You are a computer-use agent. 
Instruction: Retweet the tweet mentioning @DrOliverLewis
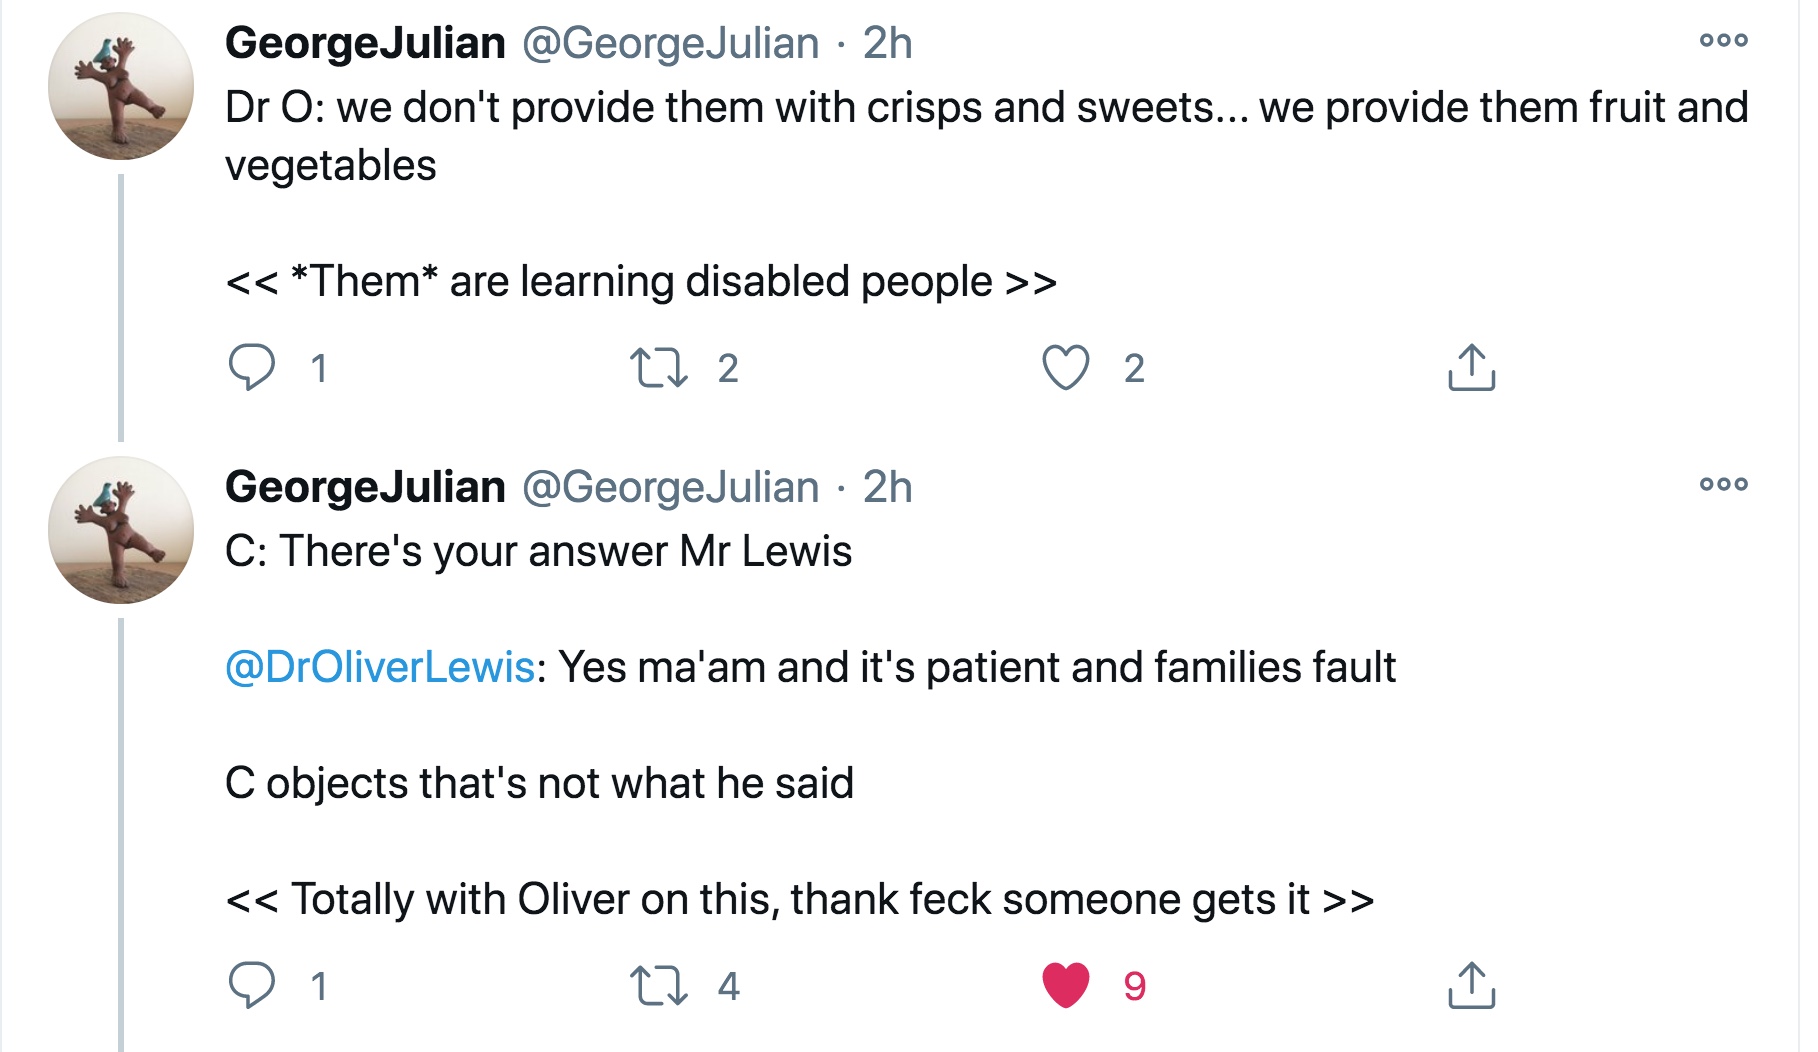pyautogui.click(x=659, y=985)
